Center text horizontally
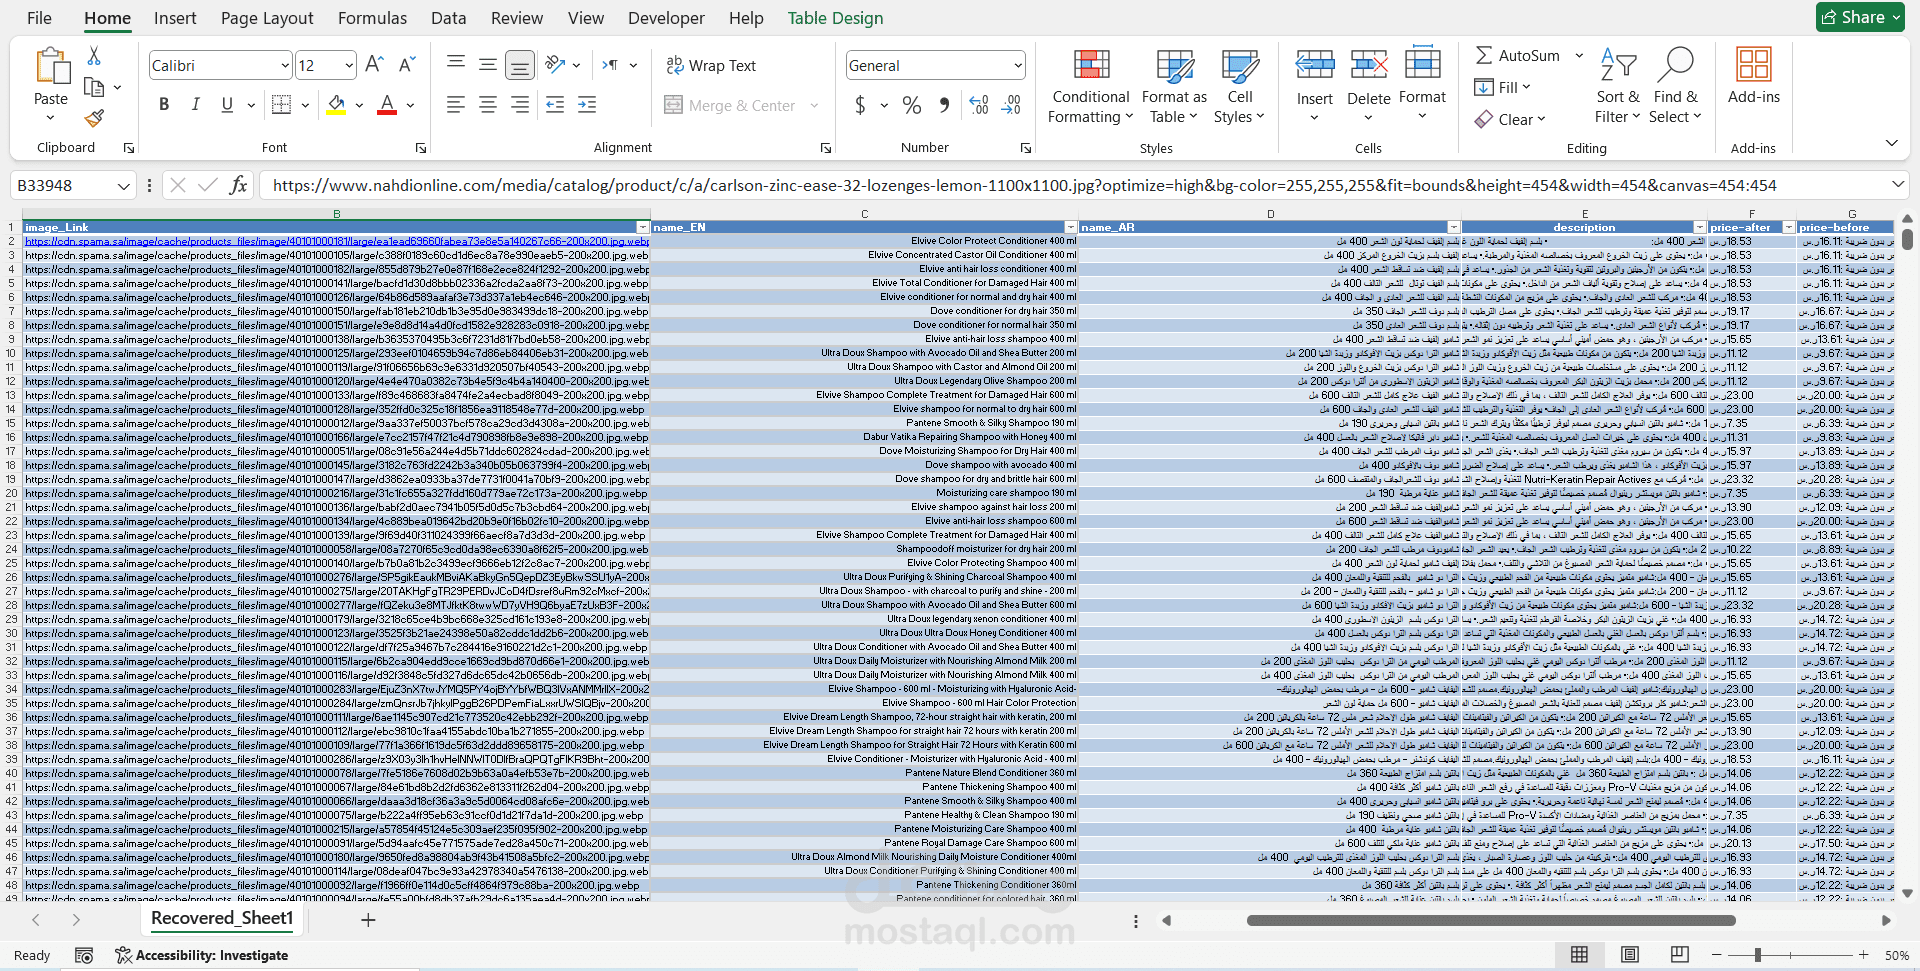Image resolution: width=1920 pixels, height=971 pixels. point(488,104)
